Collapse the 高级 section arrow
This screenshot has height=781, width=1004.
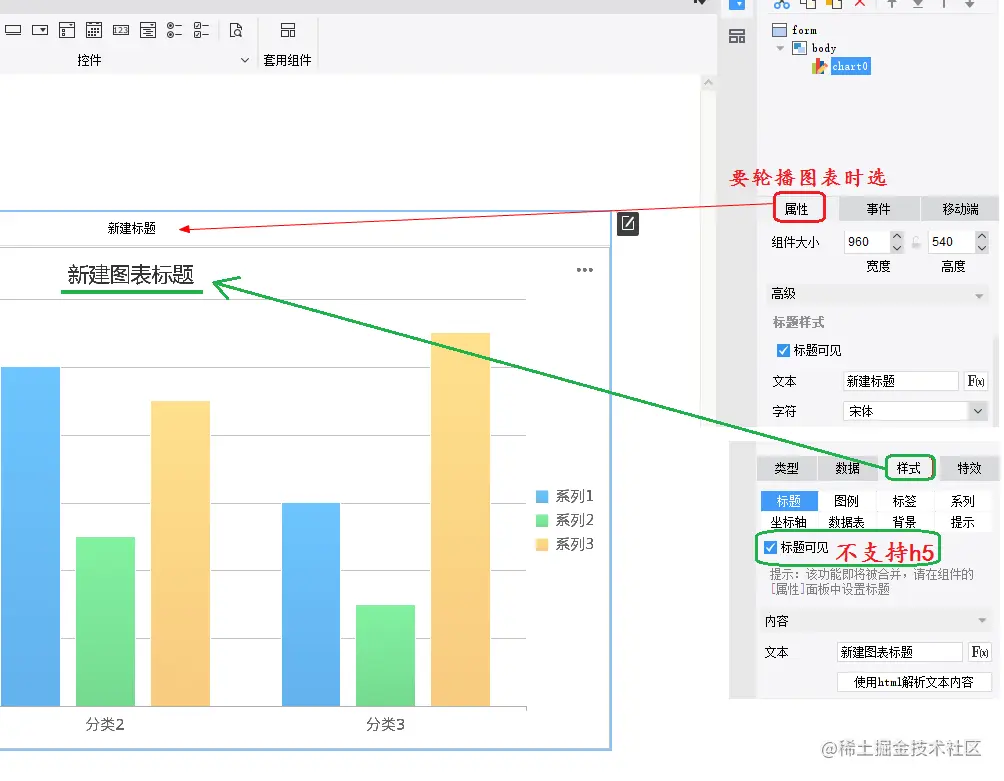tap(979, 296)
